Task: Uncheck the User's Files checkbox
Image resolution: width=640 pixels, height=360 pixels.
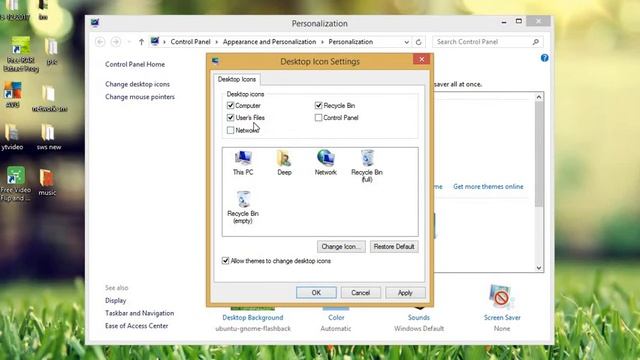Action: (x=230, y=118)
